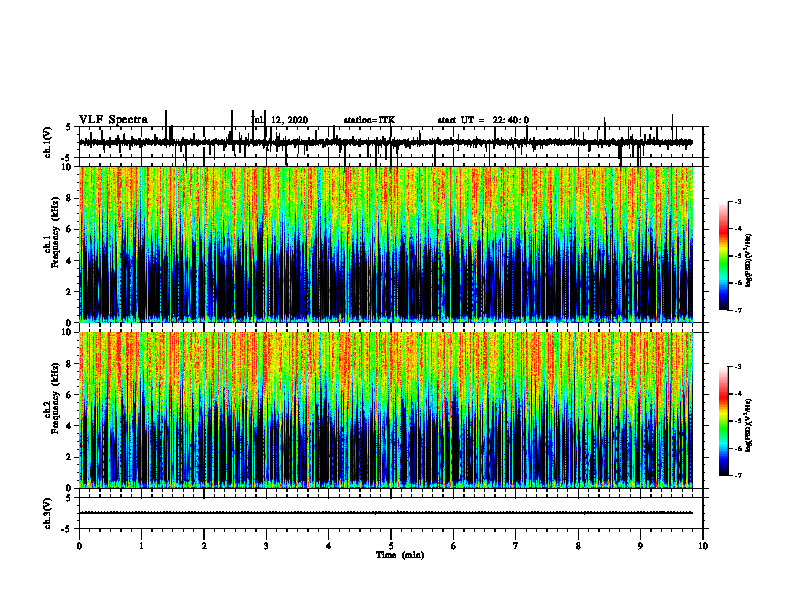Click the "3" tick on the Time axis
792x612 pixels.
[266, 546]
